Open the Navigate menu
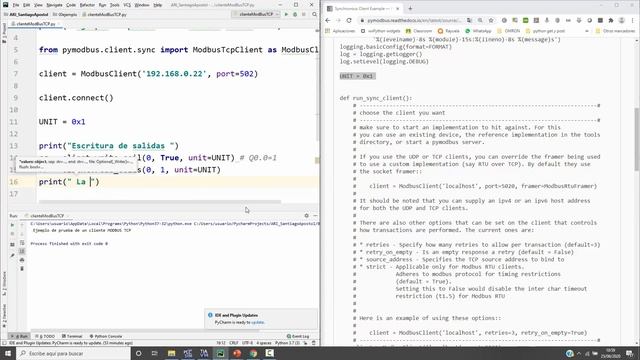The width and height of the screenshot is (640, 360). click(54, 5)
